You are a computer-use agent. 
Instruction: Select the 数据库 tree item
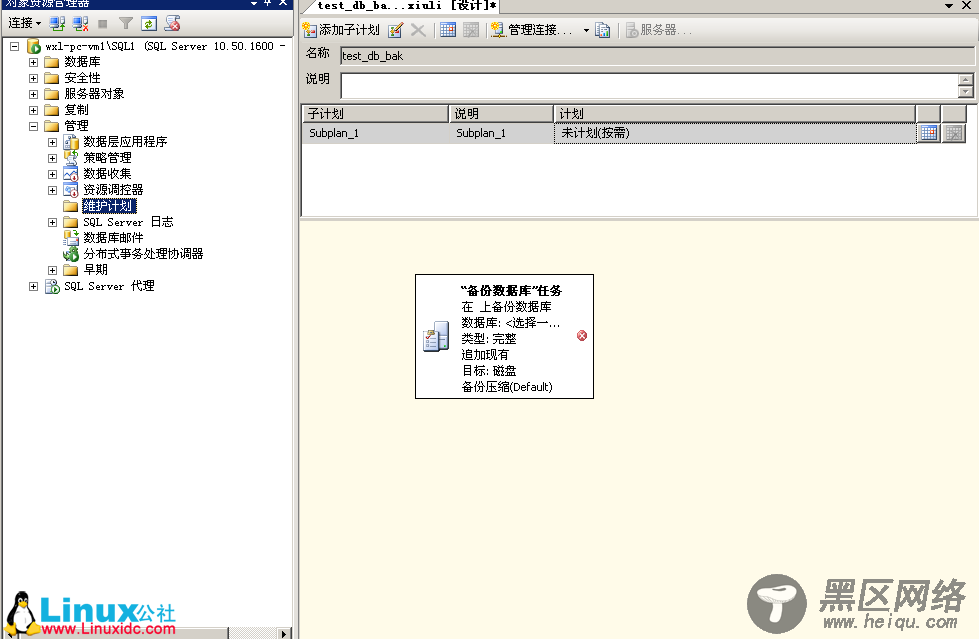[x=82, y=62]
